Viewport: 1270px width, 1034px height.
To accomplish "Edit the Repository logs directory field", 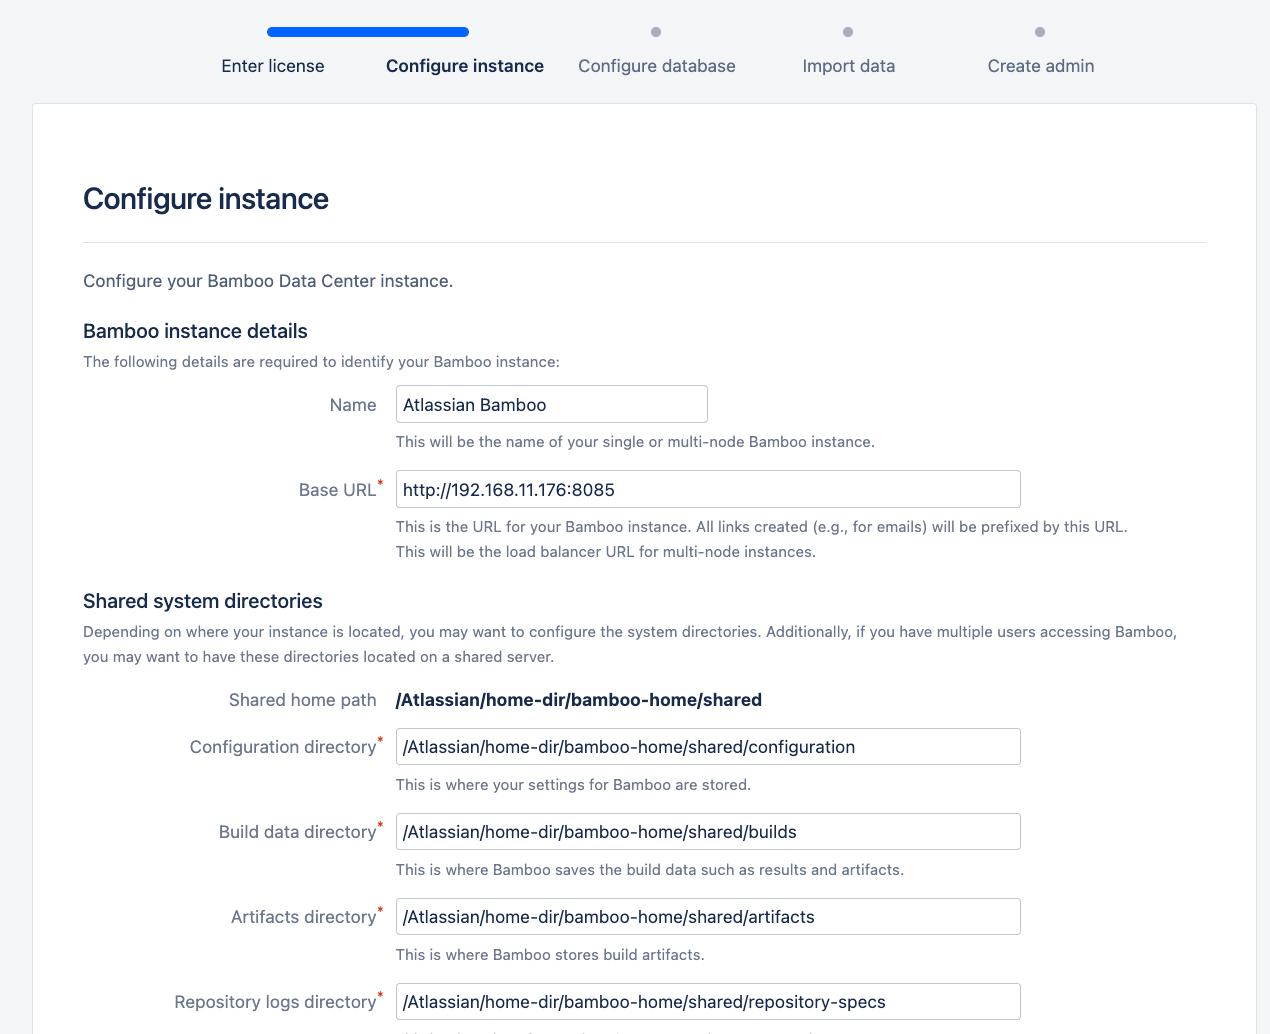I will tap(708, 1001).
